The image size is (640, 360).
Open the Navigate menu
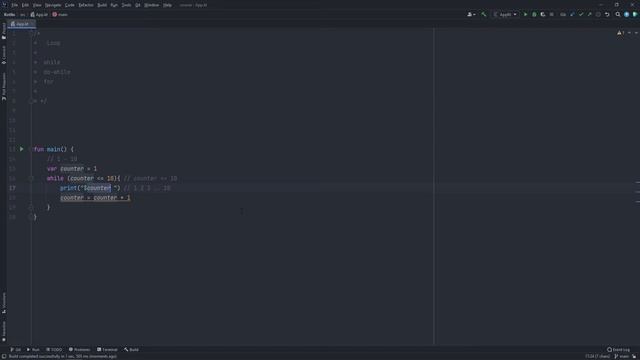pos(53,5)
